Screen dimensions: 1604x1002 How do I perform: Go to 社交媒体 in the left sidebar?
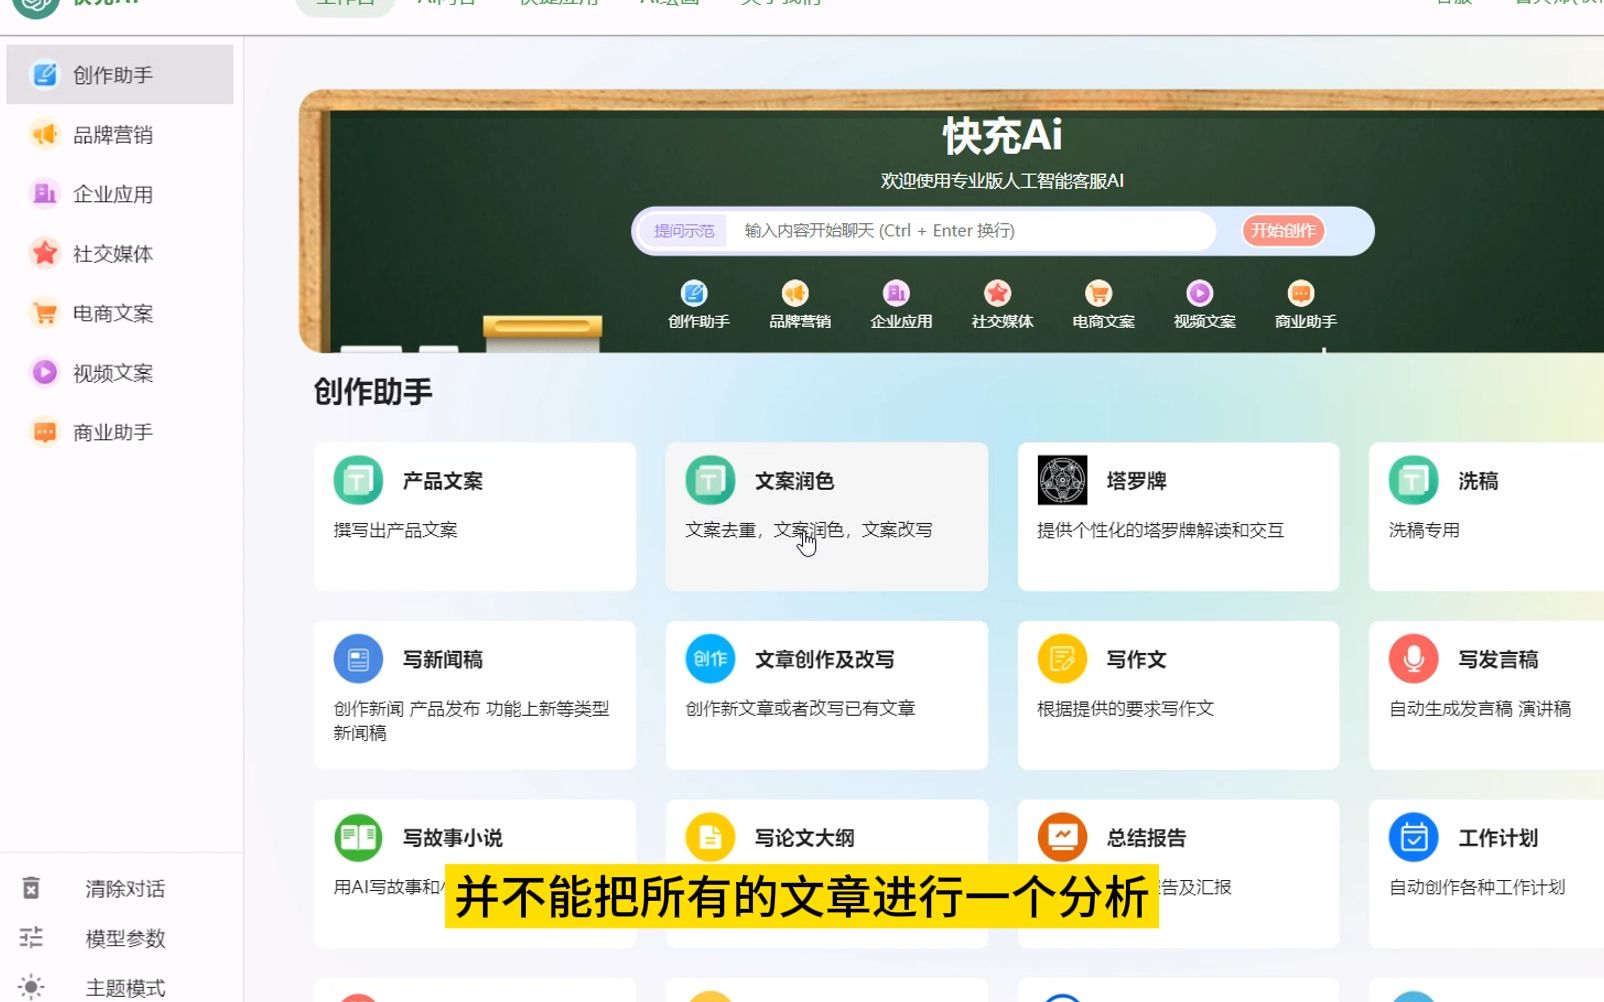[x=119, y=254]
